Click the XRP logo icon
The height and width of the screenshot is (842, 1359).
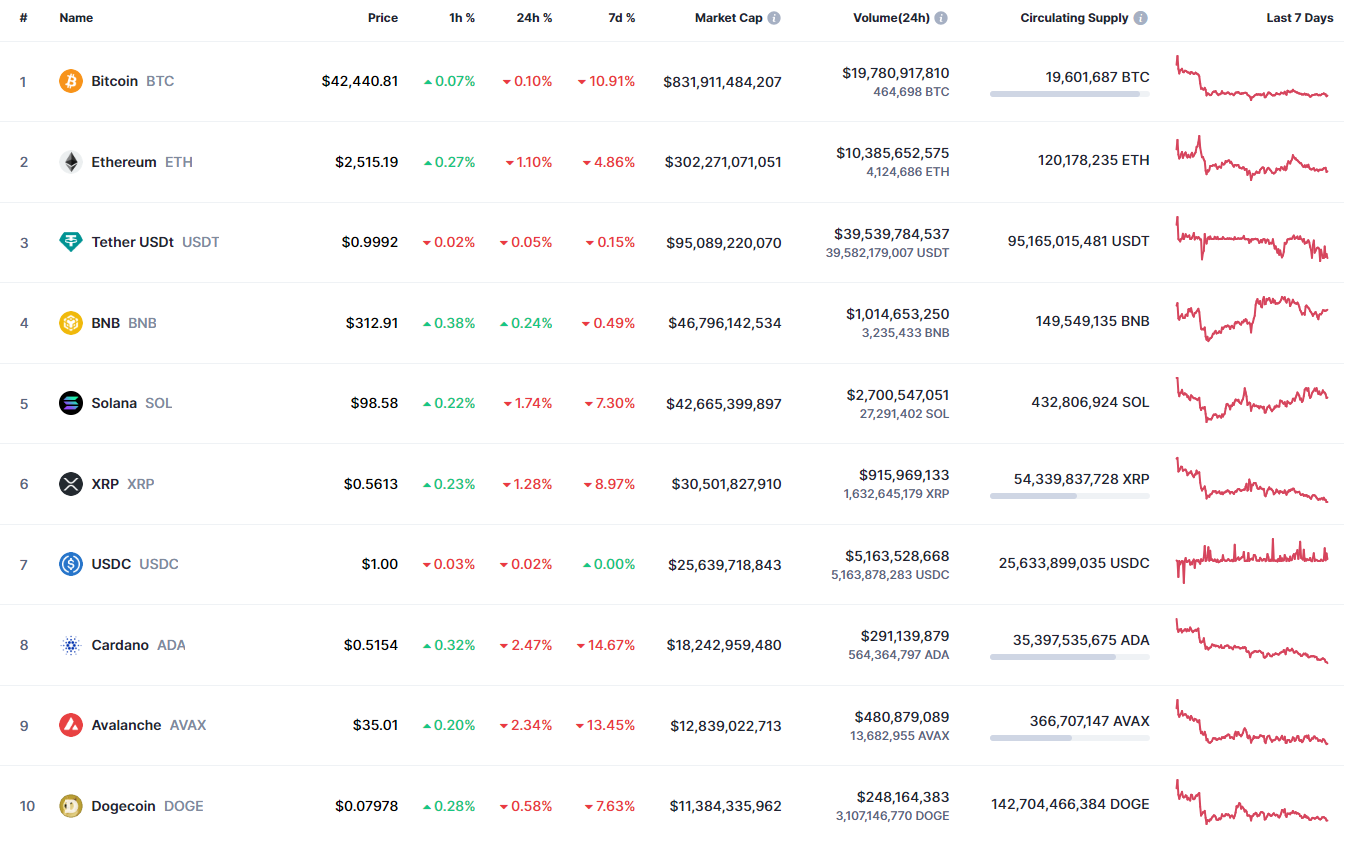pyautogui.click(x=70, y=484)
